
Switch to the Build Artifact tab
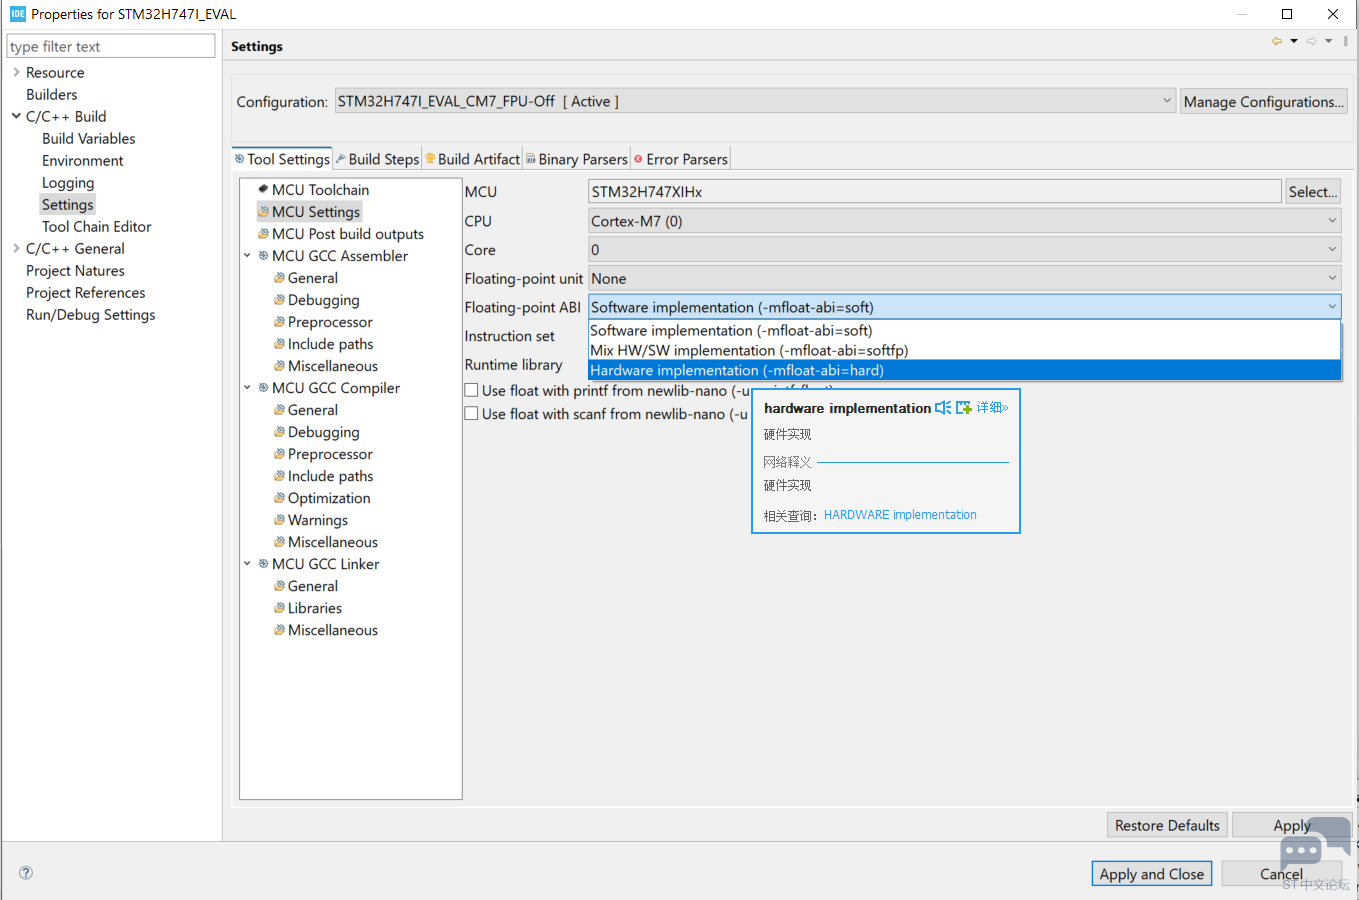[472, 159]
